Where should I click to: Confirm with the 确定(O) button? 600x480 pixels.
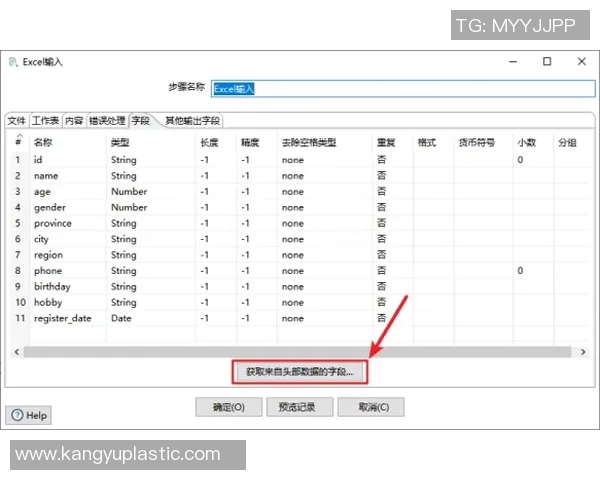click(229, 407)
